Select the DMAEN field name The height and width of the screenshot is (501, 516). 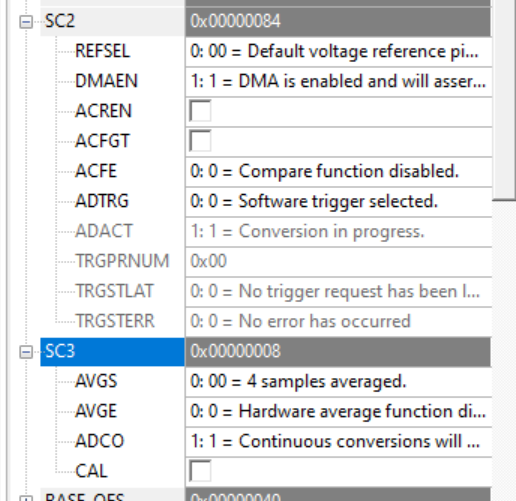(x=106, y=81)
